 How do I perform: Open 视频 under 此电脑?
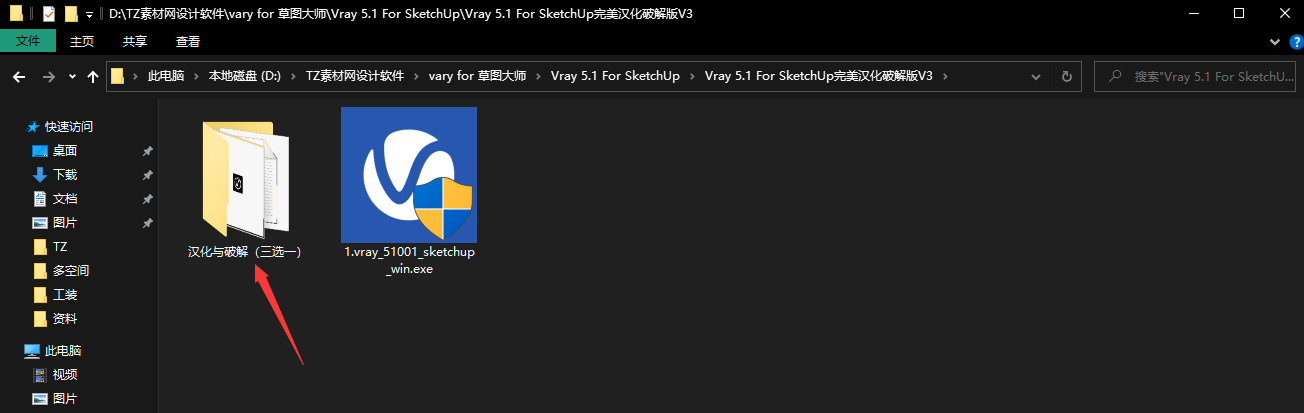pyautogui.click(x=65, y=375)
